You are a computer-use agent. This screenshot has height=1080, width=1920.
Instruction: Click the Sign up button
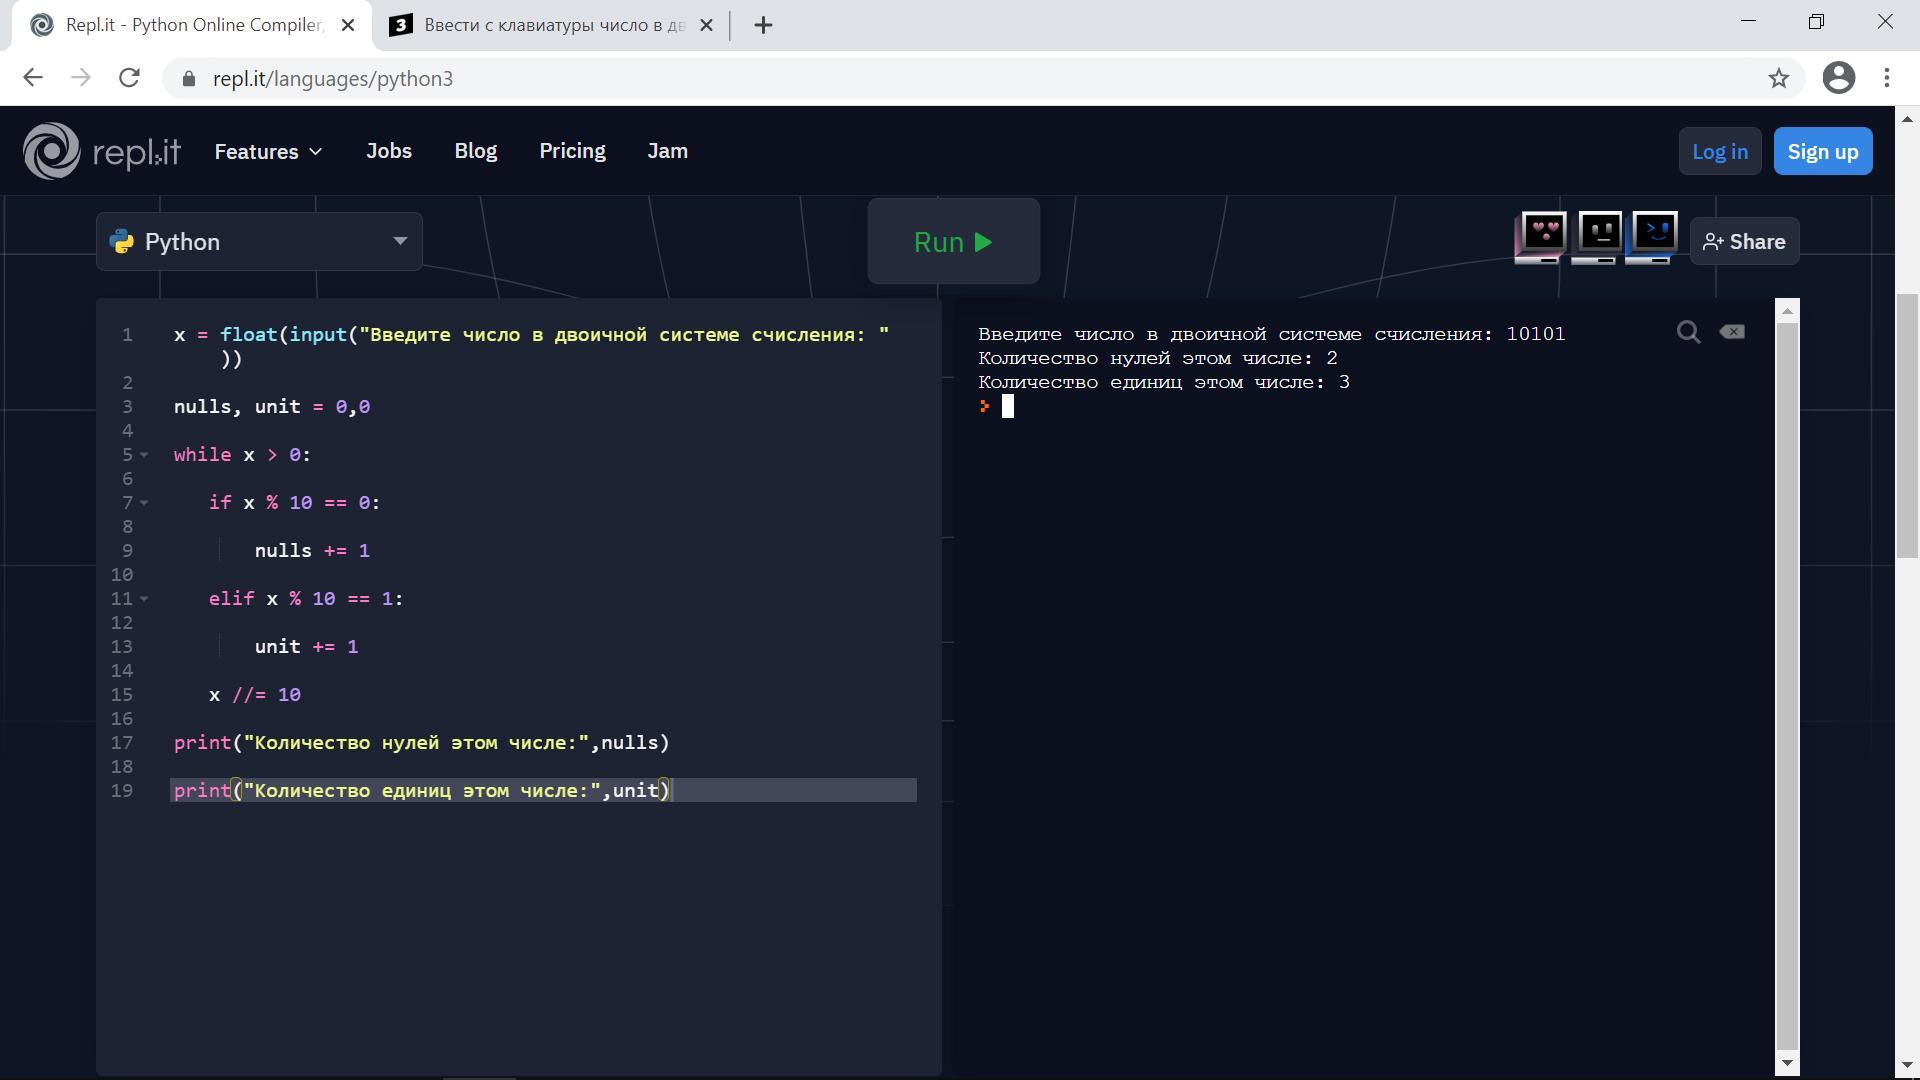coord(1822,152)
